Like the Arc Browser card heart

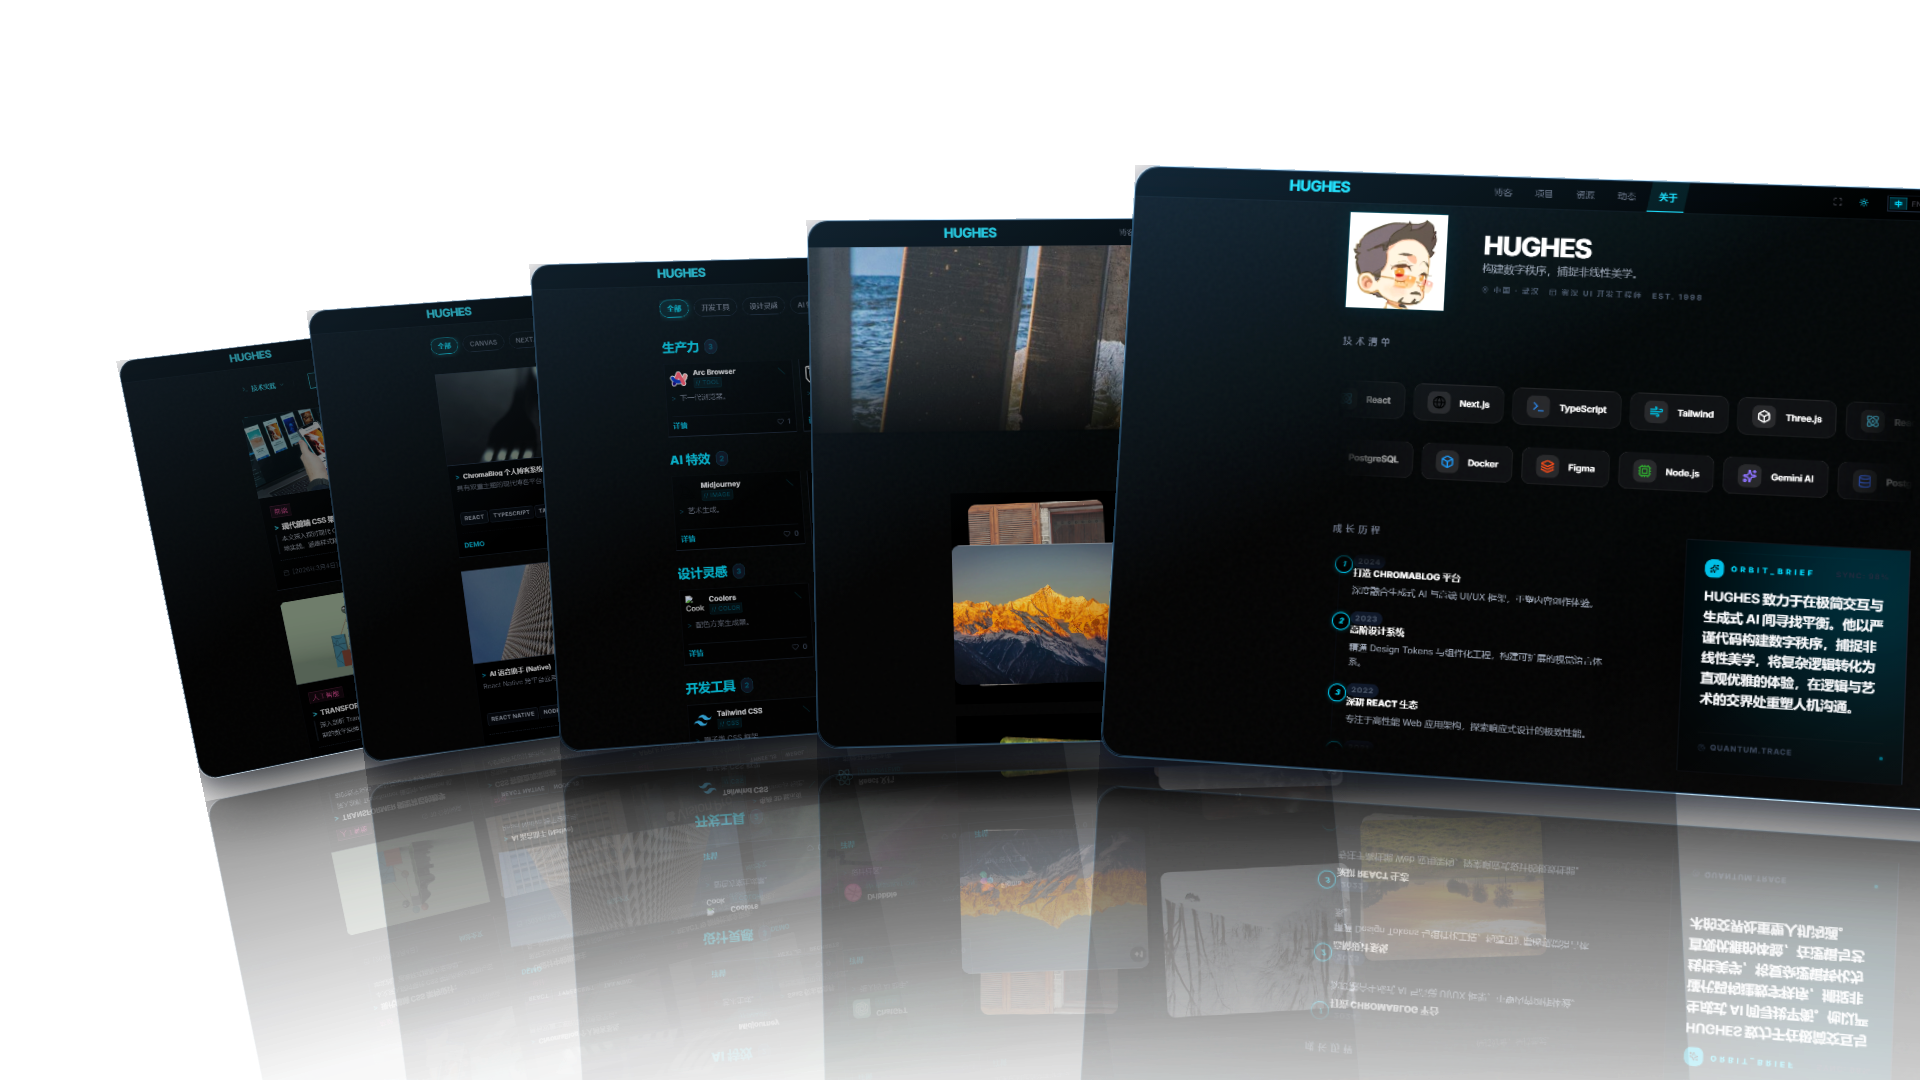coord(781,421)
